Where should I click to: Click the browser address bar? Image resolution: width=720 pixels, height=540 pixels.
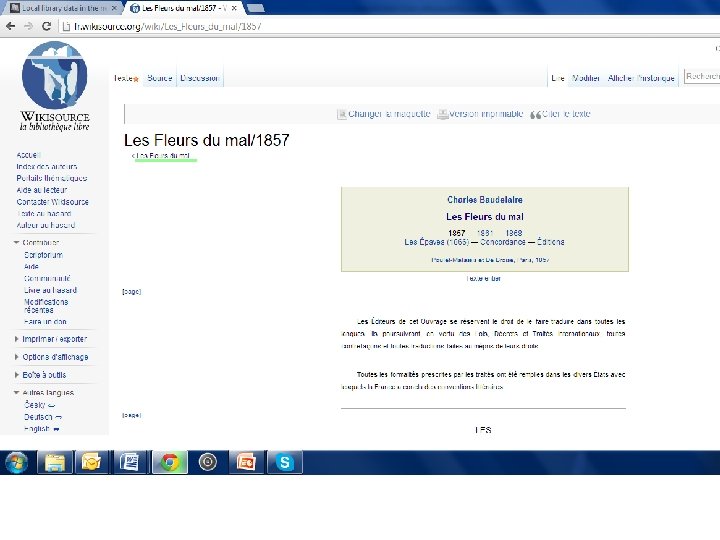390,26
